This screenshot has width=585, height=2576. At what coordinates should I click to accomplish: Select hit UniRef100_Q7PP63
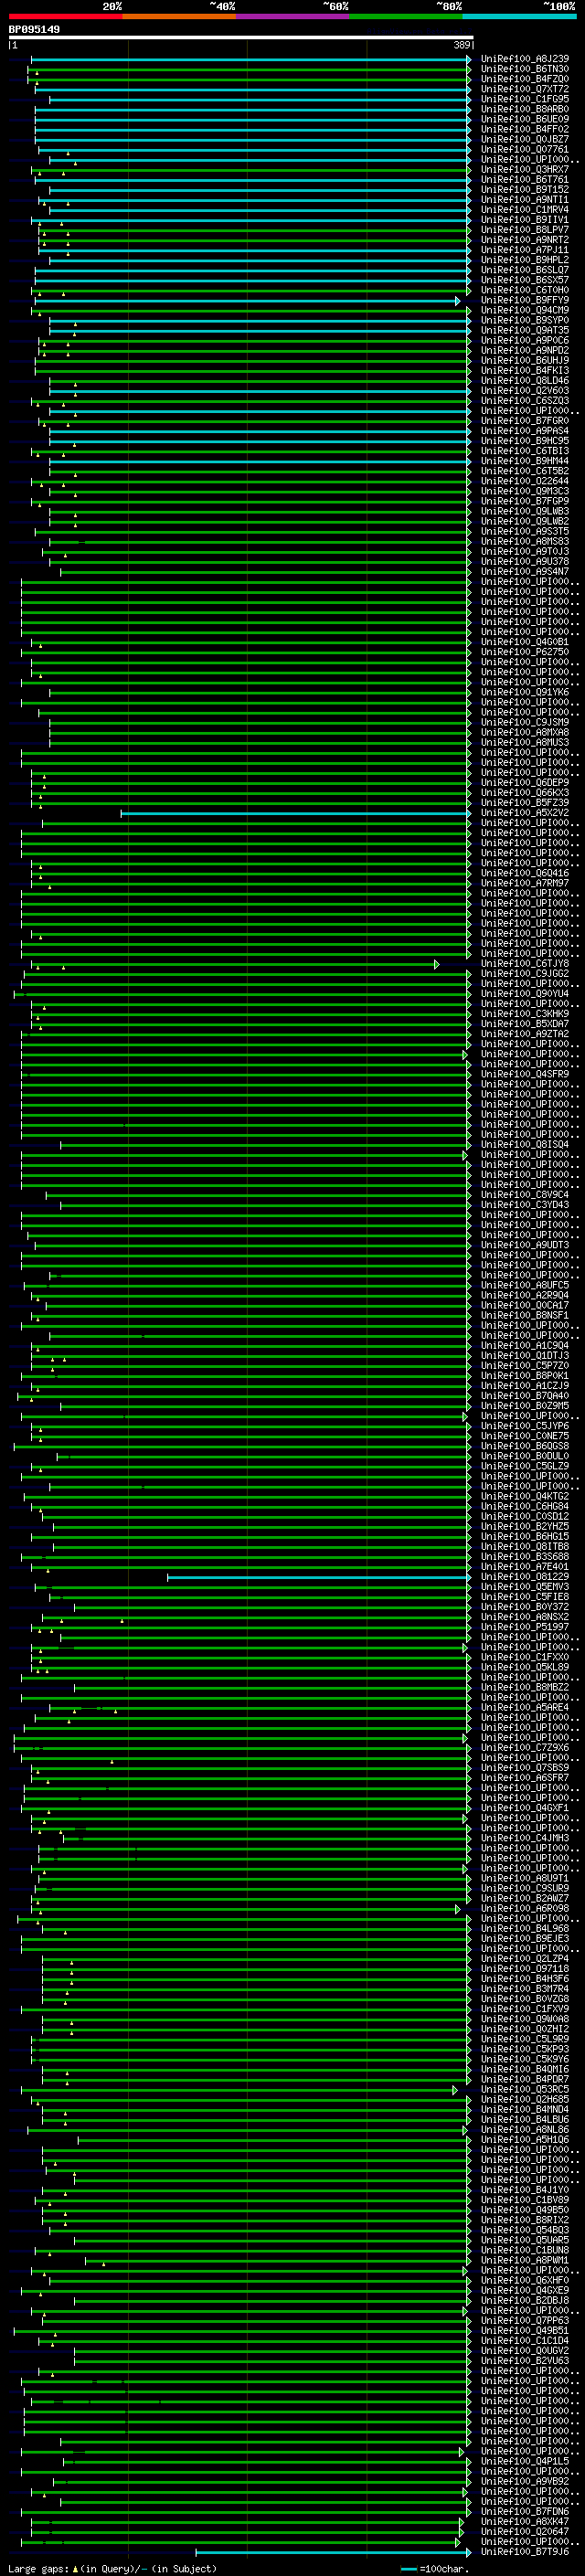[525, 2321]
